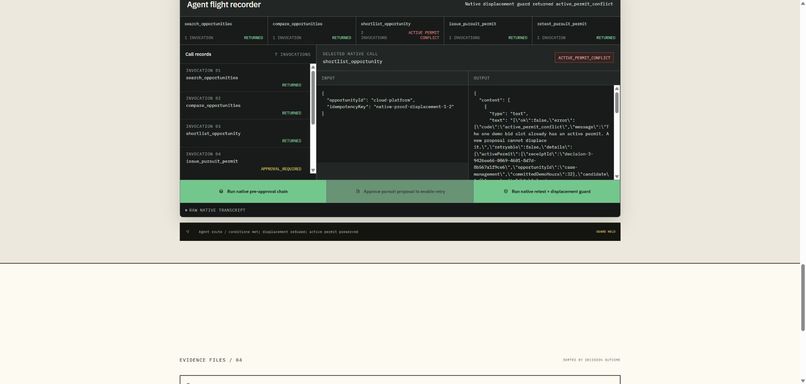Image resolution: width=806 pixels, height=384 pixels.
Task: Run native pre-approval chain
Action: [x=253, y=191]
